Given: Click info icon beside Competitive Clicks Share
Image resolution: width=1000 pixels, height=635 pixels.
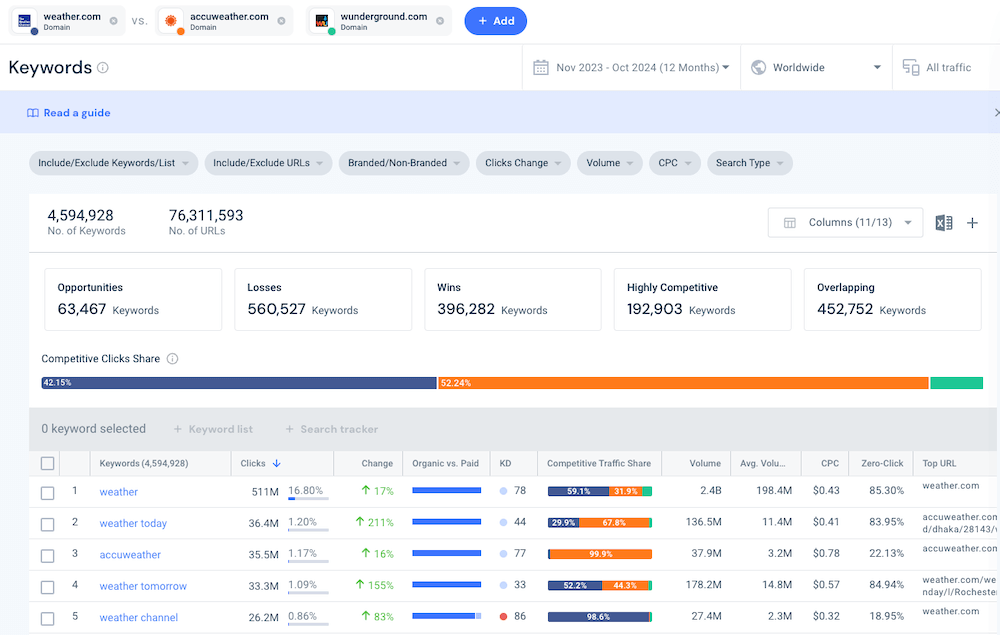Looking at the screenshot, I should point(172,359).
